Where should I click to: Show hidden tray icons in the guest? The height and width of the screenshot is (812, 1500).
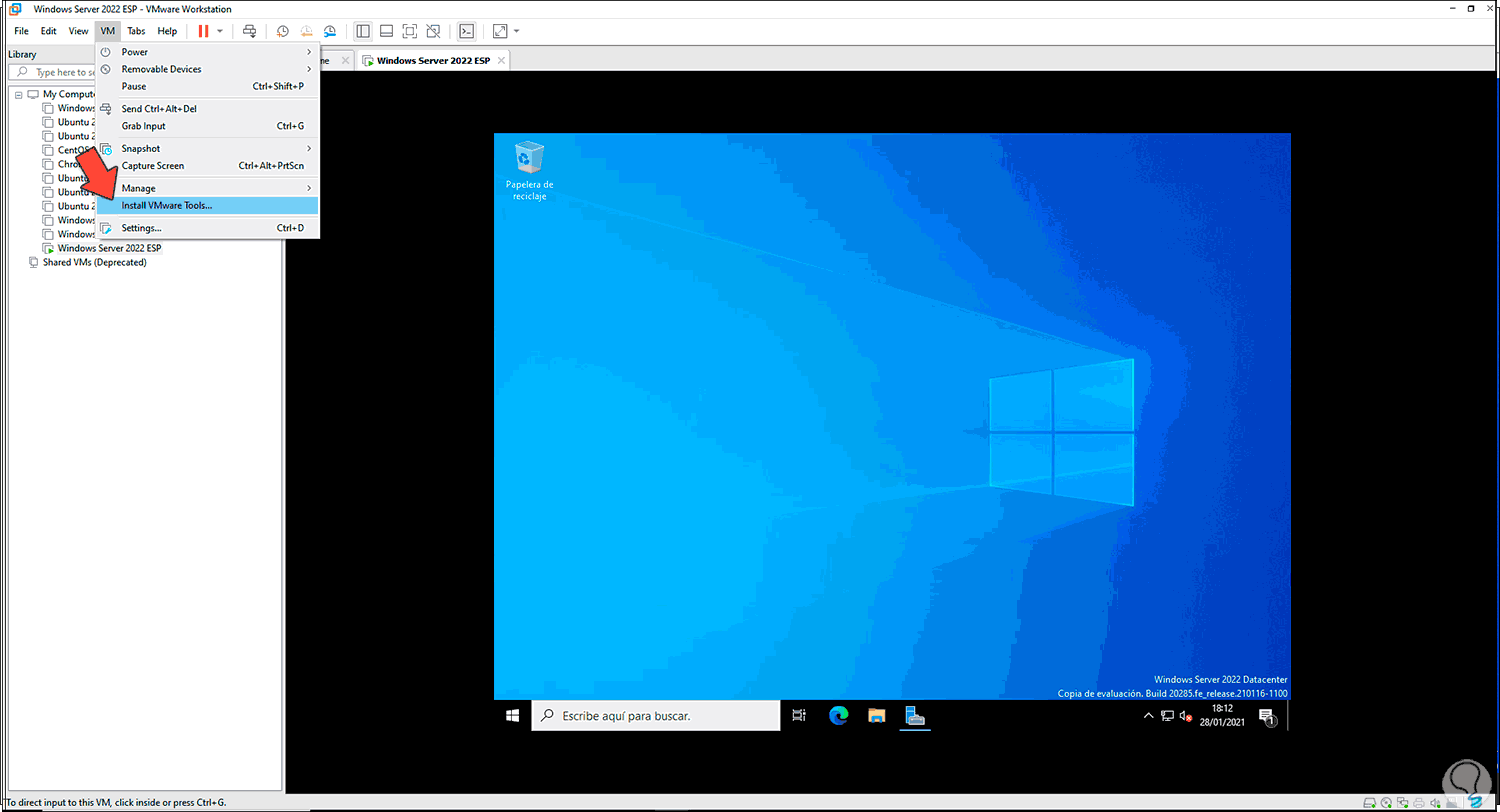point(1149,716)
